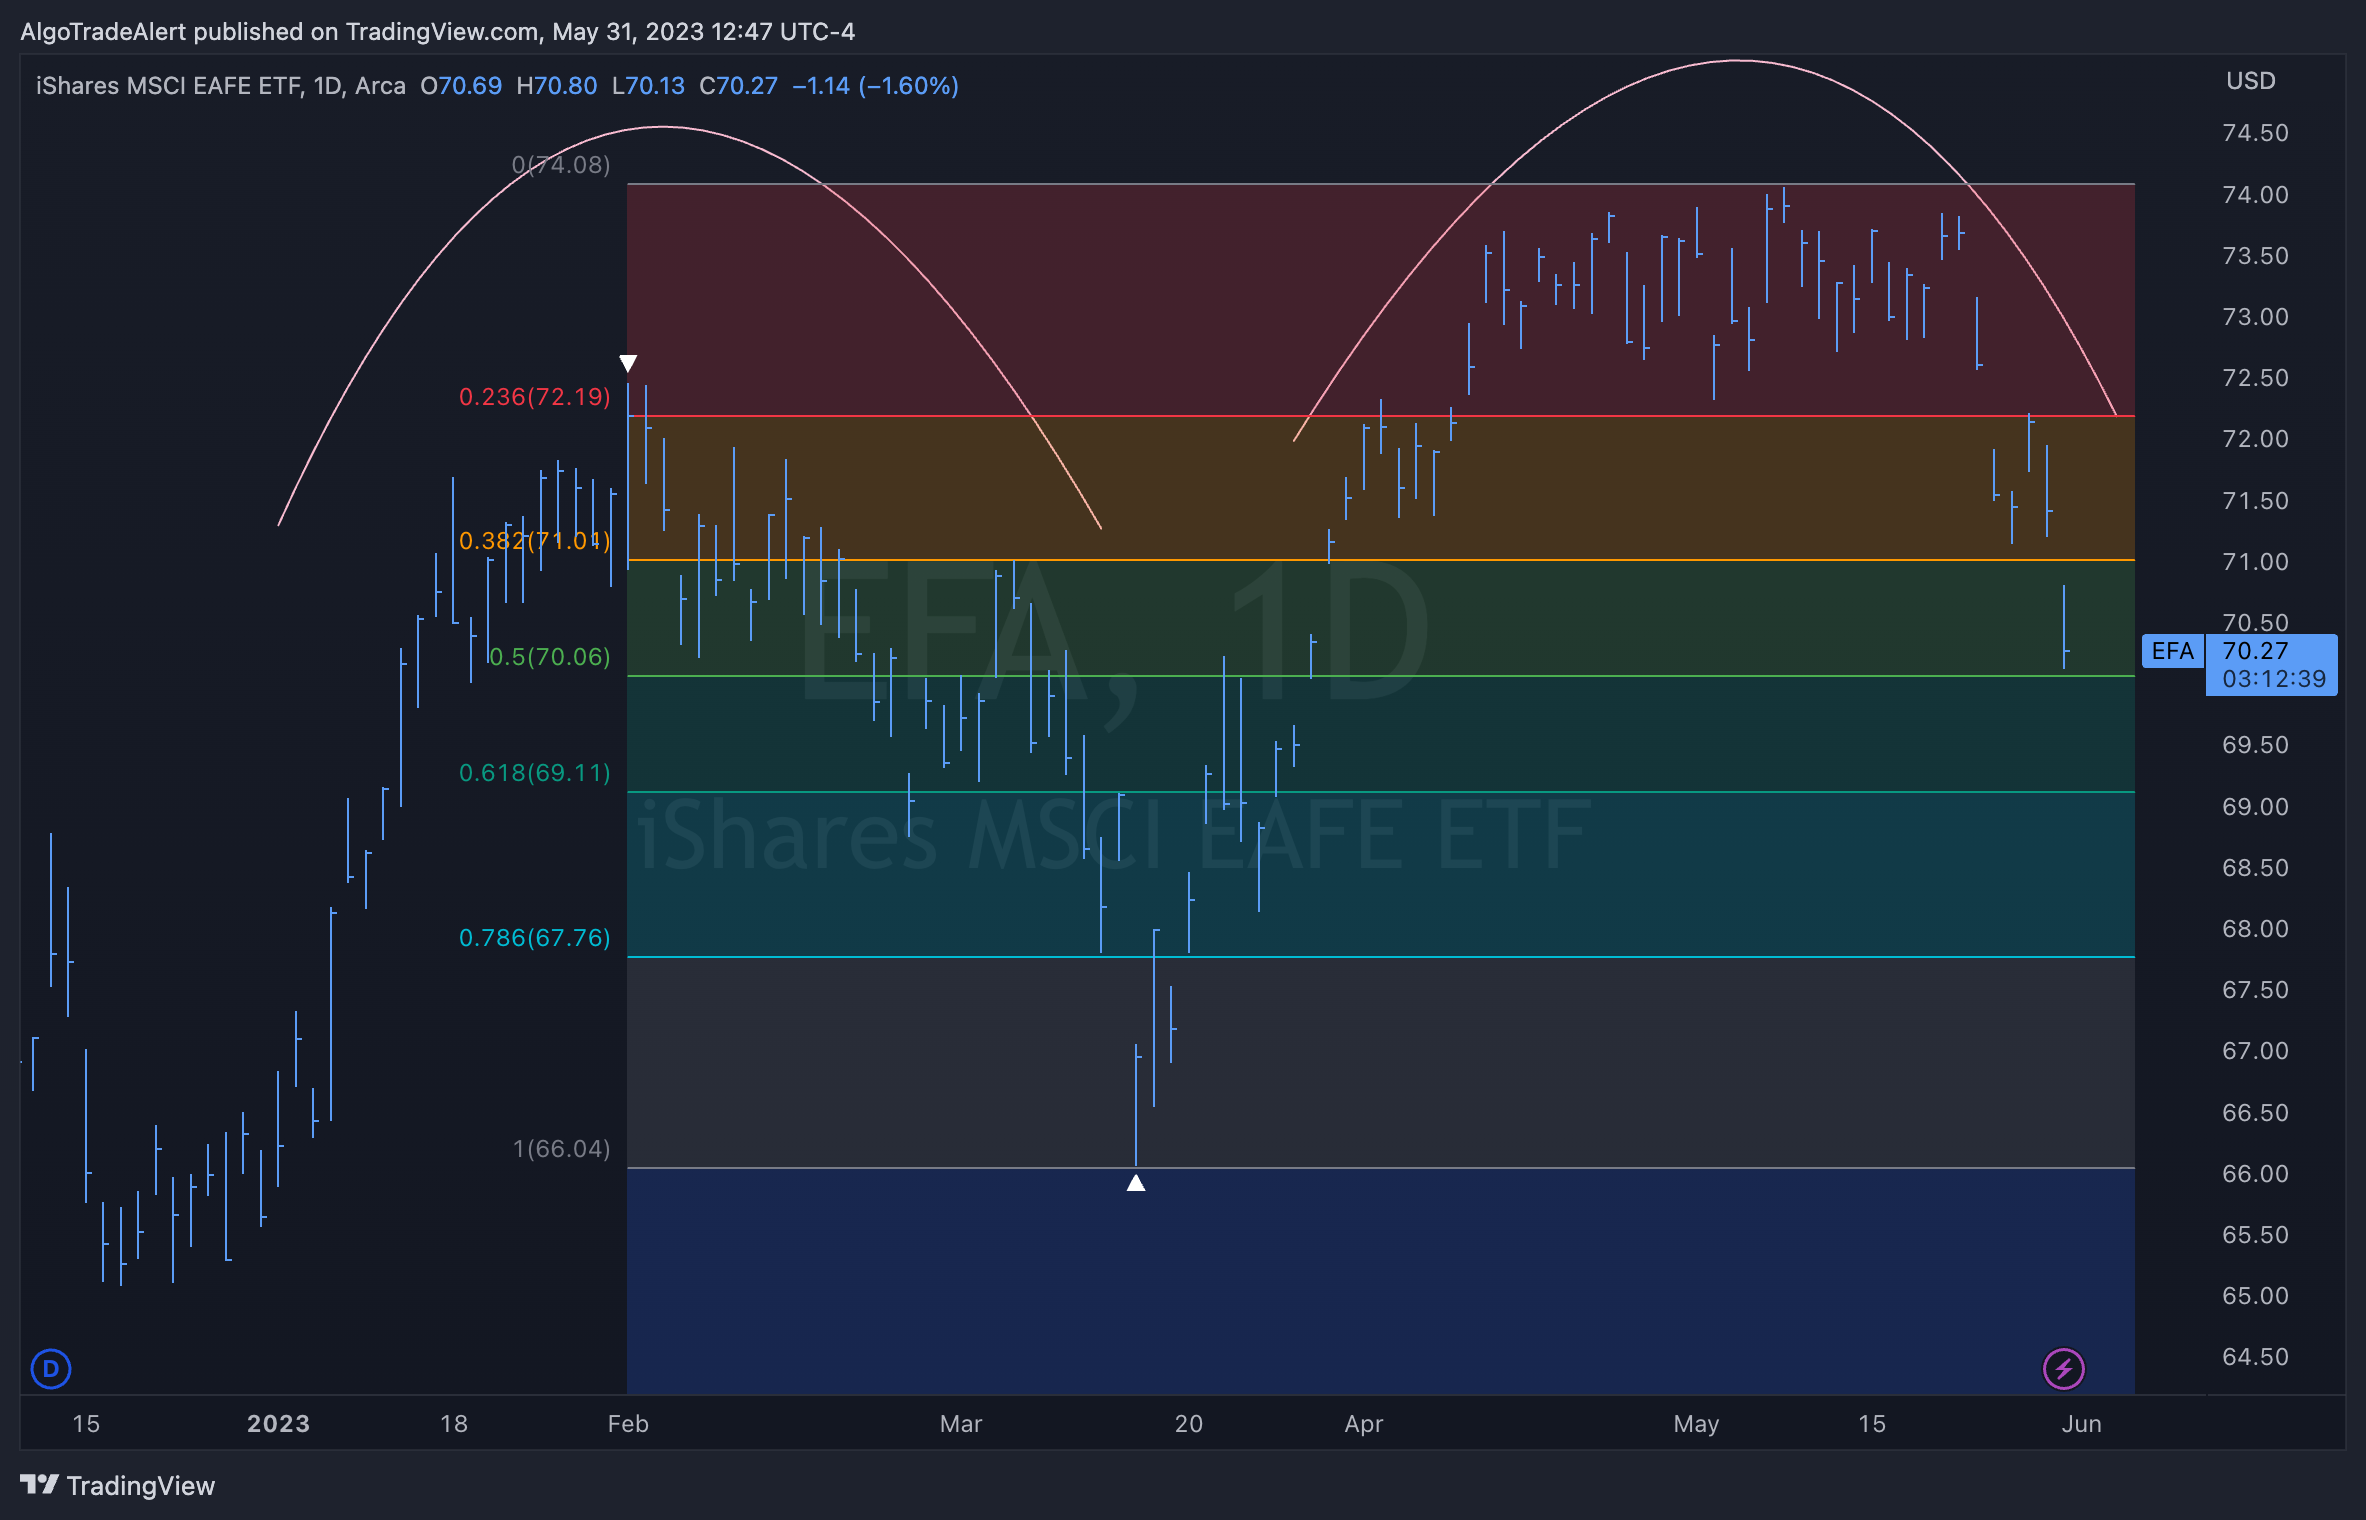2366x1520 pixels.
Task: Click the 69.00 price axis label
Action: pos(2255,807)
